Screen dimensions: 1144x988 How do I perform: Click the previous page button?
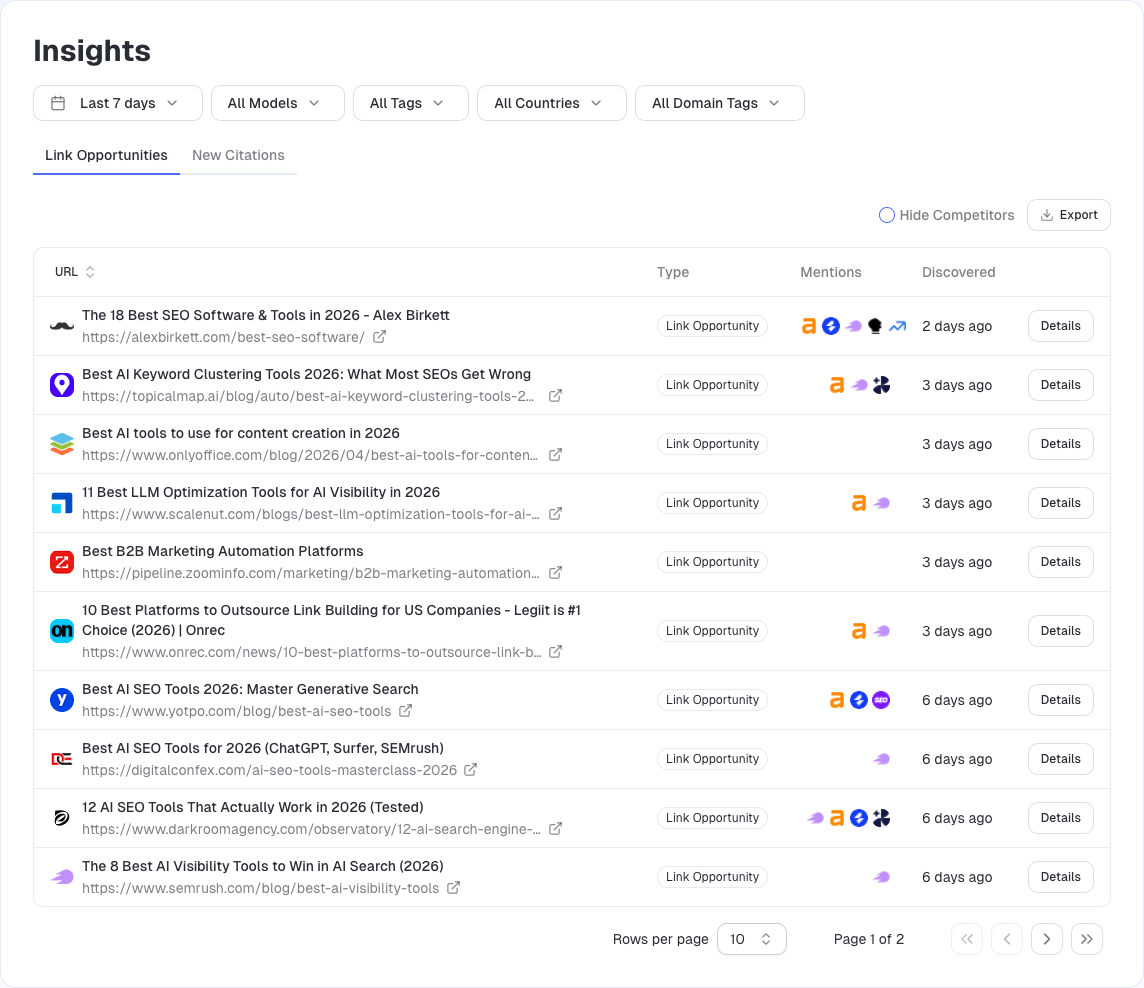[x=1007, y=939]
